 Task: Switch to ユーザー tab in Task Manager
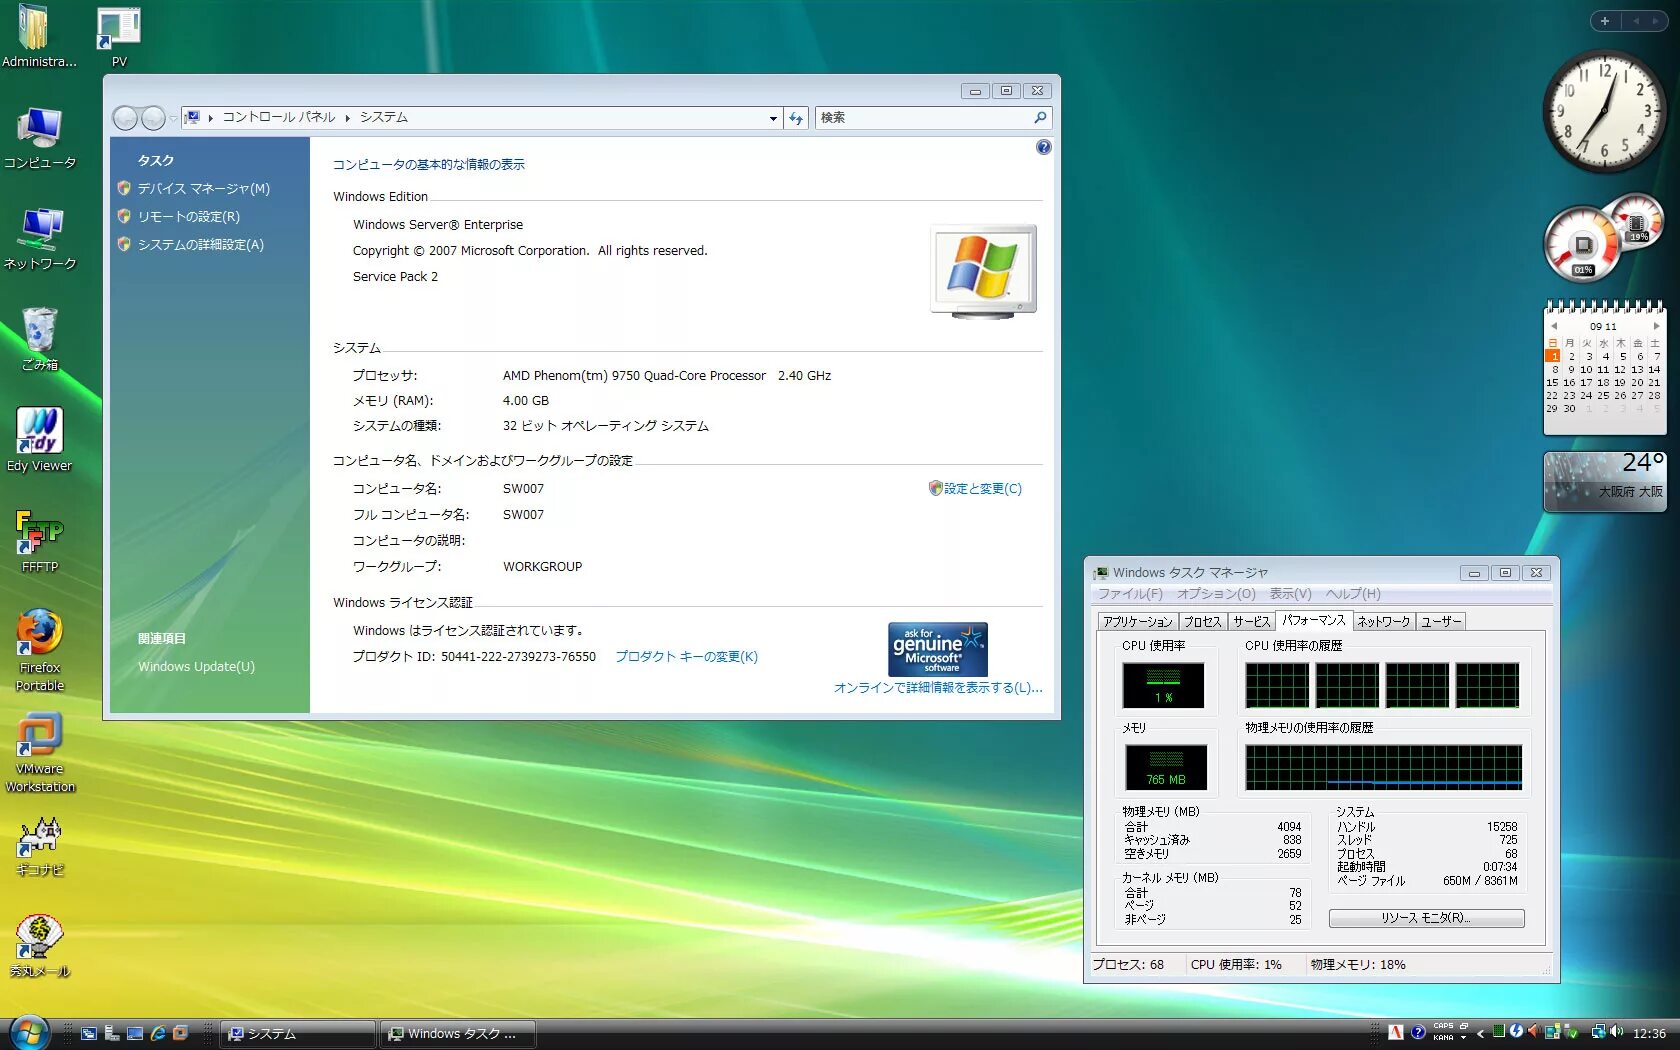pyautogui.click(x=1441, y=622)
